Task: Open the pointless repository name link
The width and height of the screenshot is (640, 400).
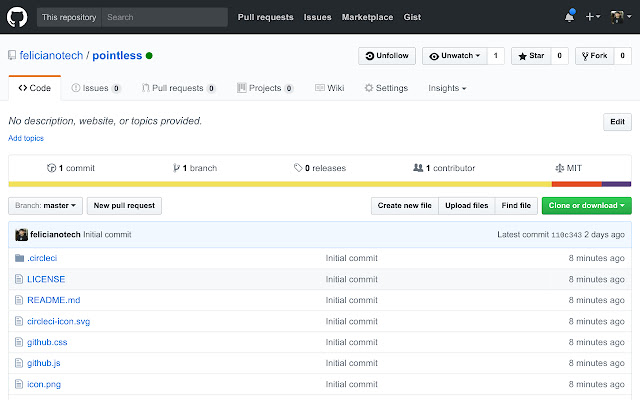Action: pyautogui.click(x=117, y=56)
